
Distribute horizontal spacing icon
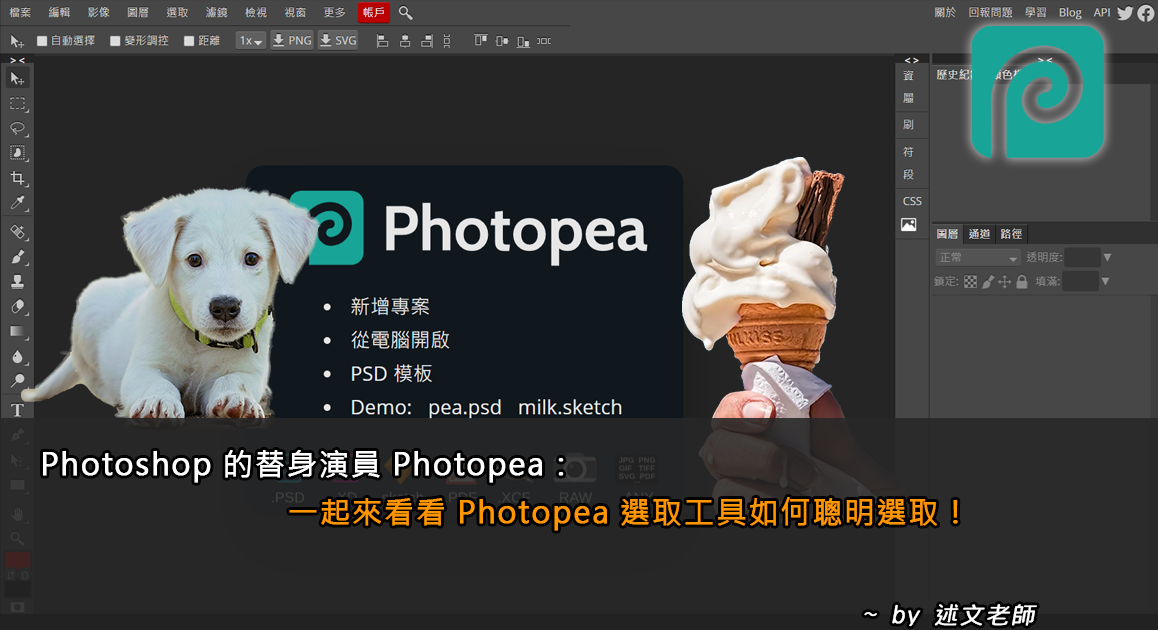pos(544,41)
